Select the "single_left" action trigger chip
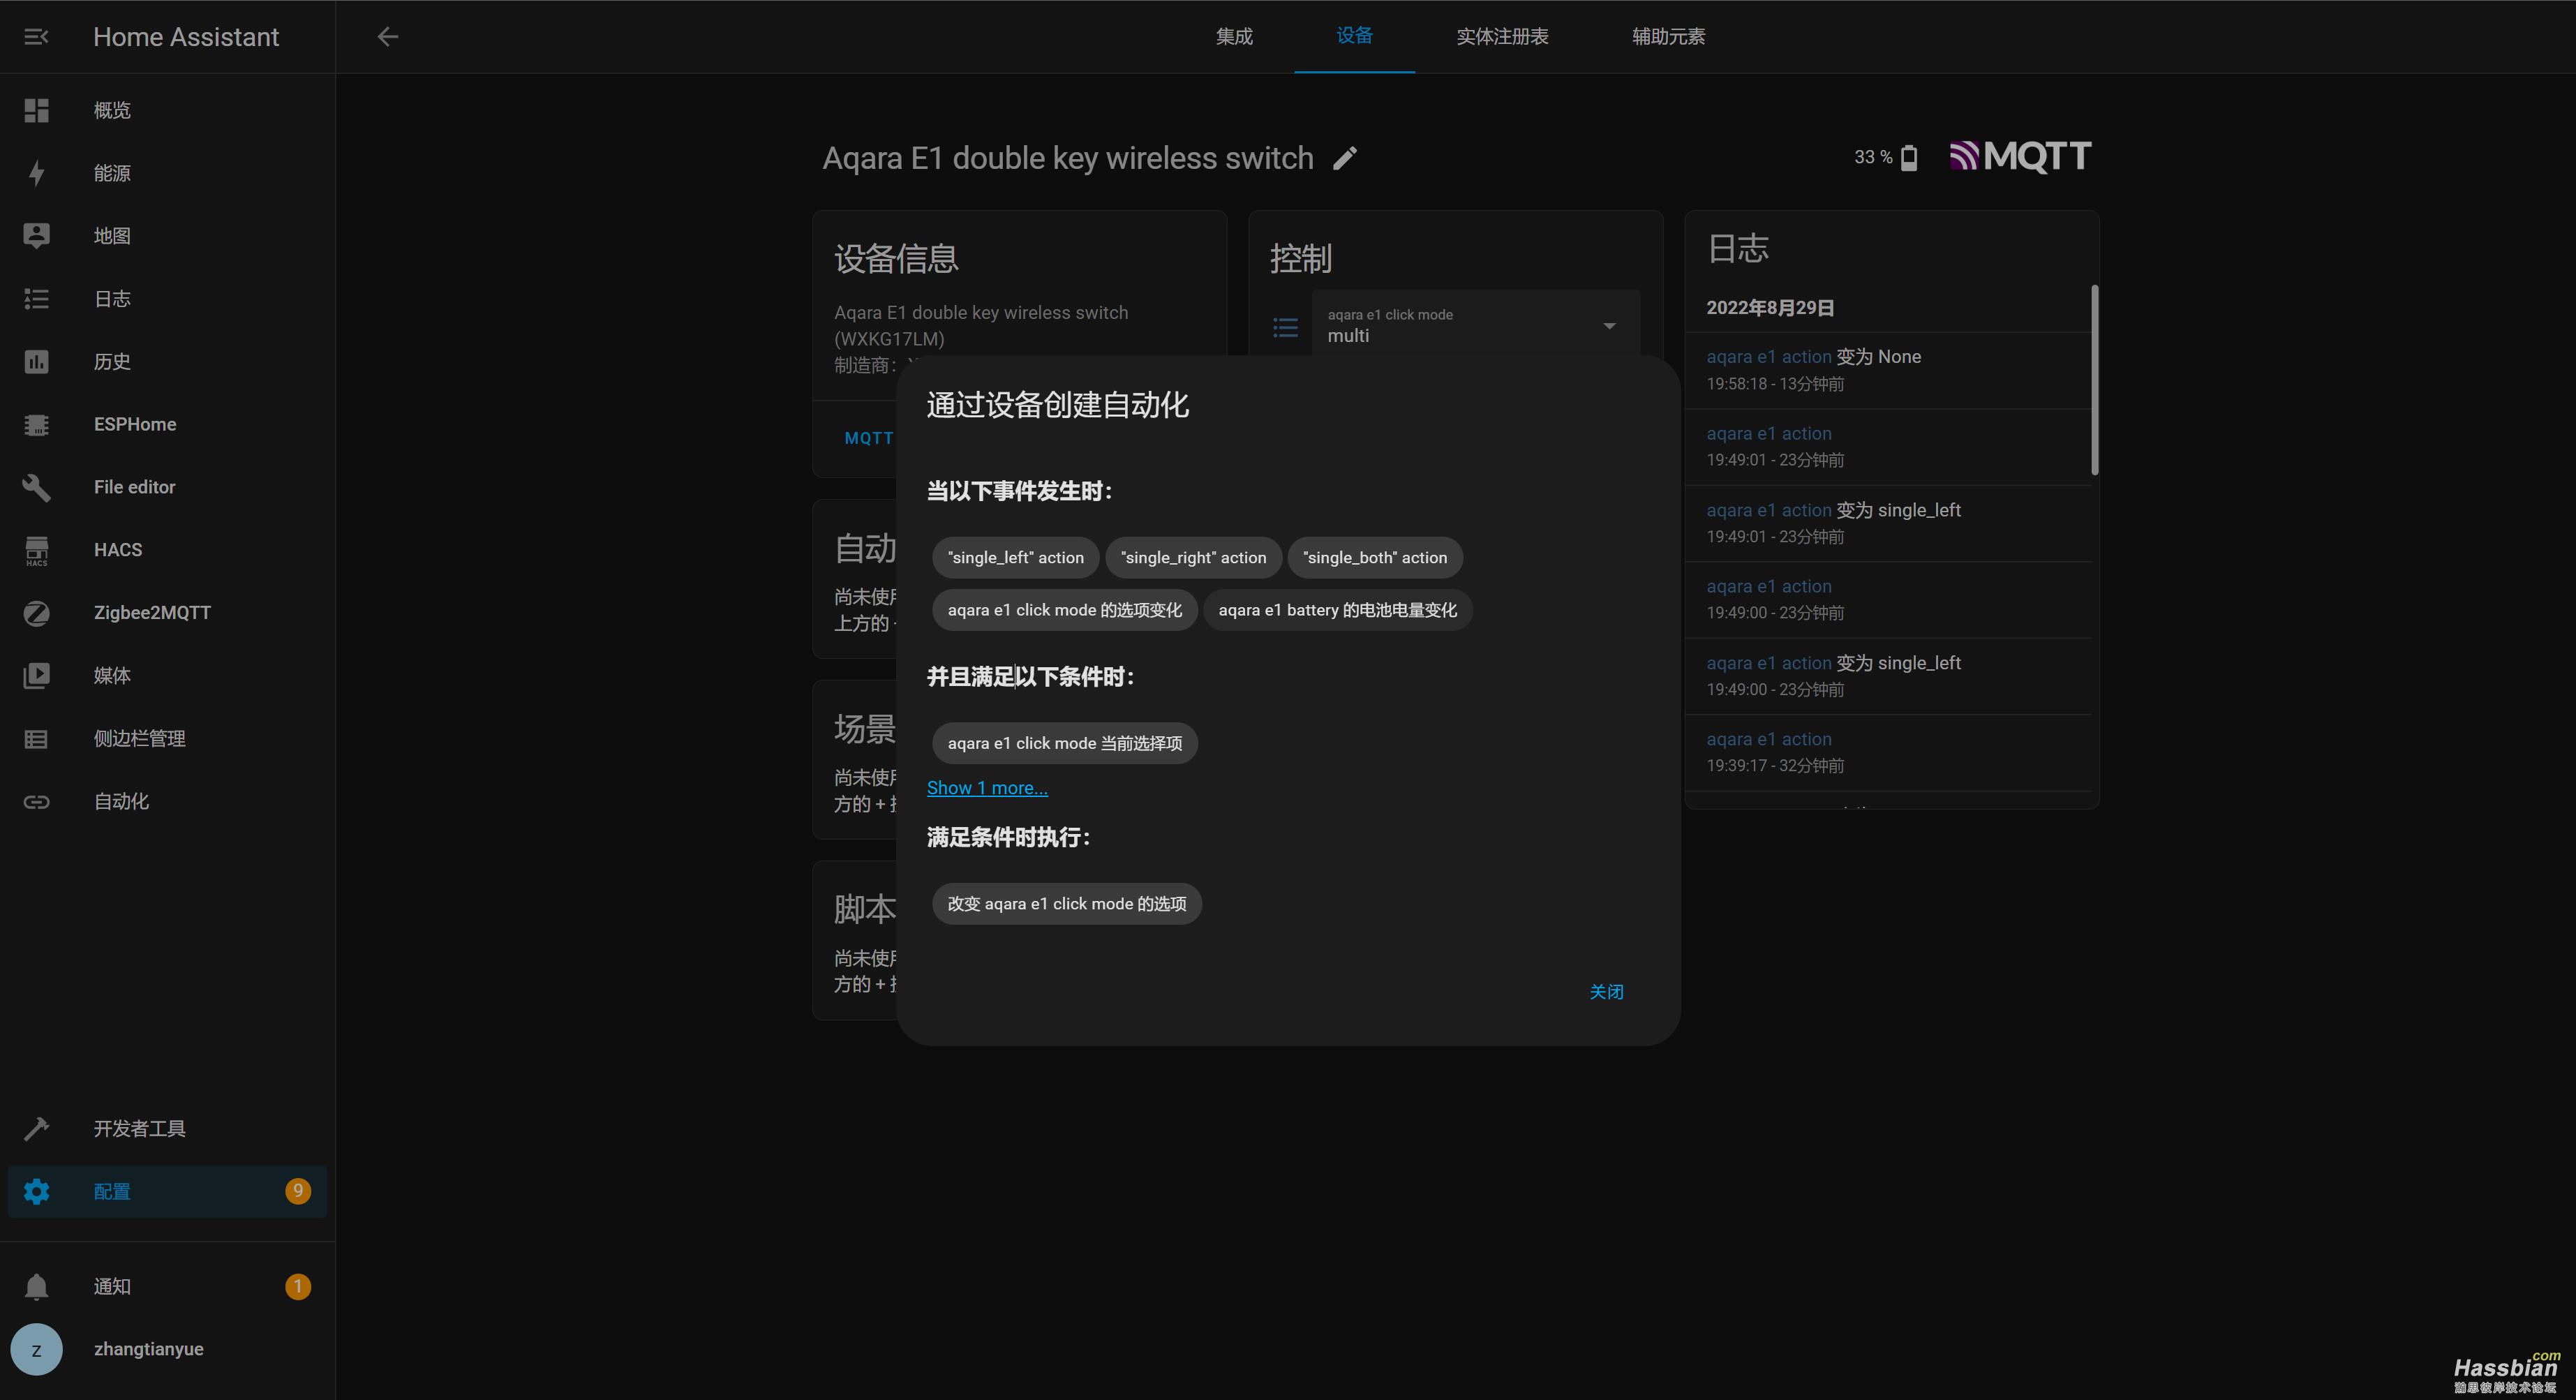Image resolution: width=2576 pixels, height=1400 pixels. [x=1016, y=558]
